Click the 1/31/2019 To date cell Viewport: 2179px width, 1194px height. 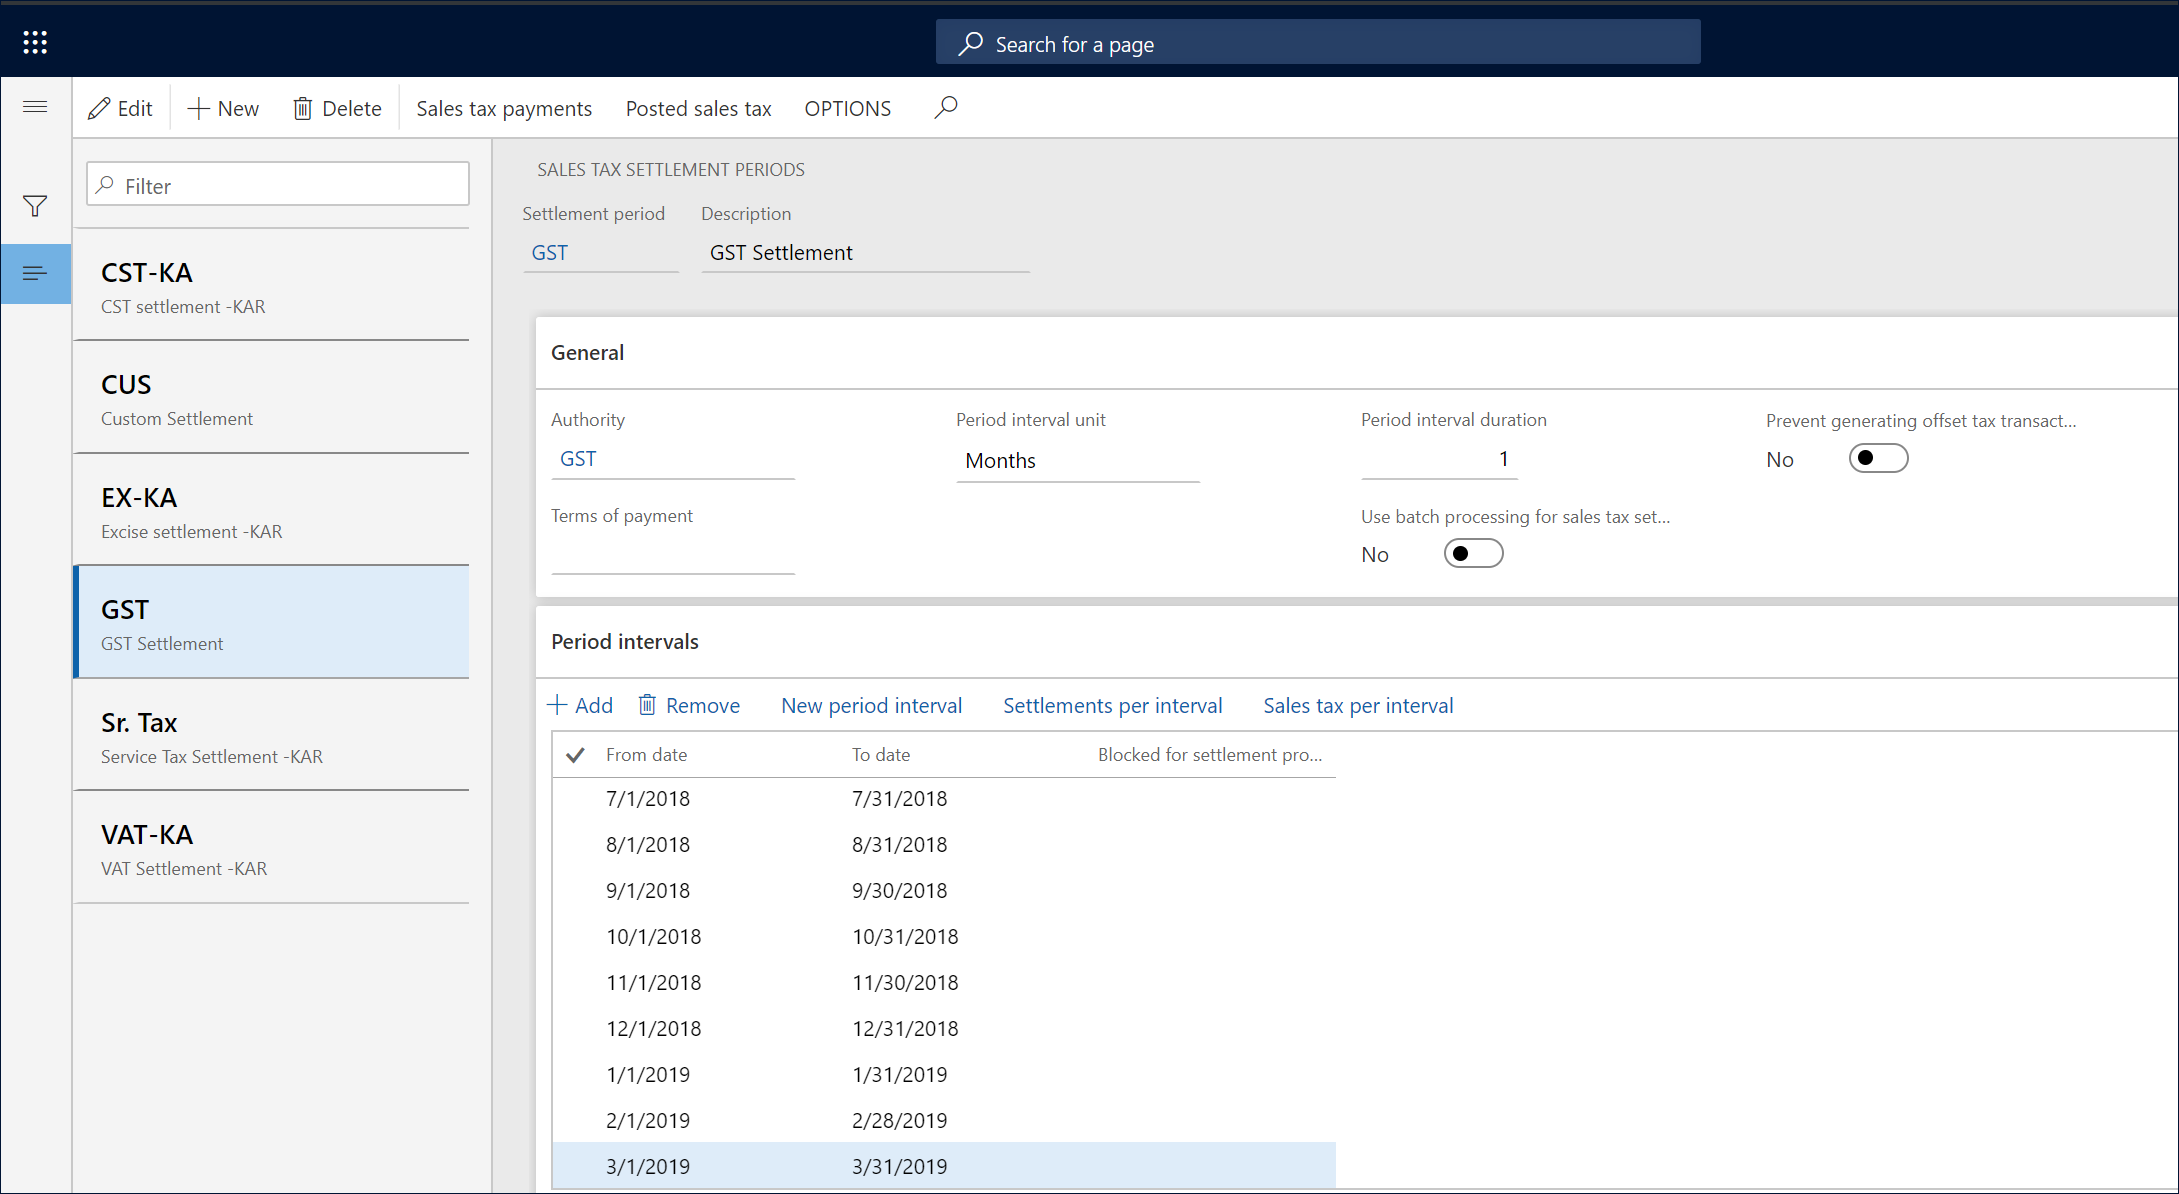click(899, 1074)
